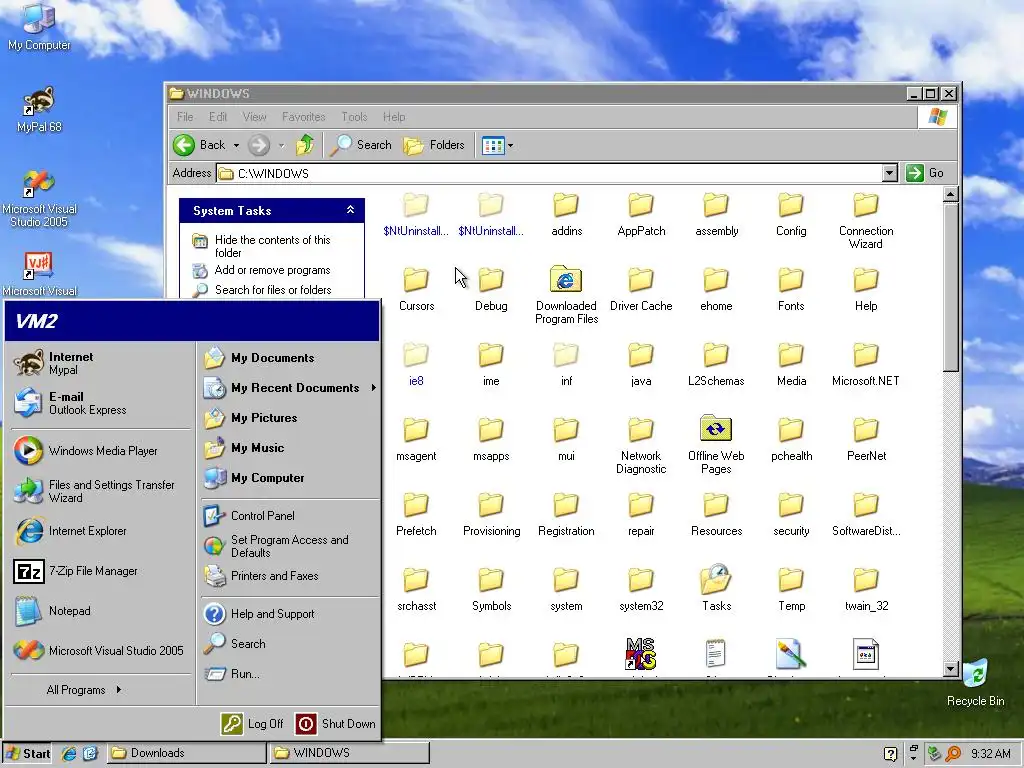Viewport: 1024px width, 768px height.
Task: Click Search in Explorer toolbar
Action: (x=360, y=145)
